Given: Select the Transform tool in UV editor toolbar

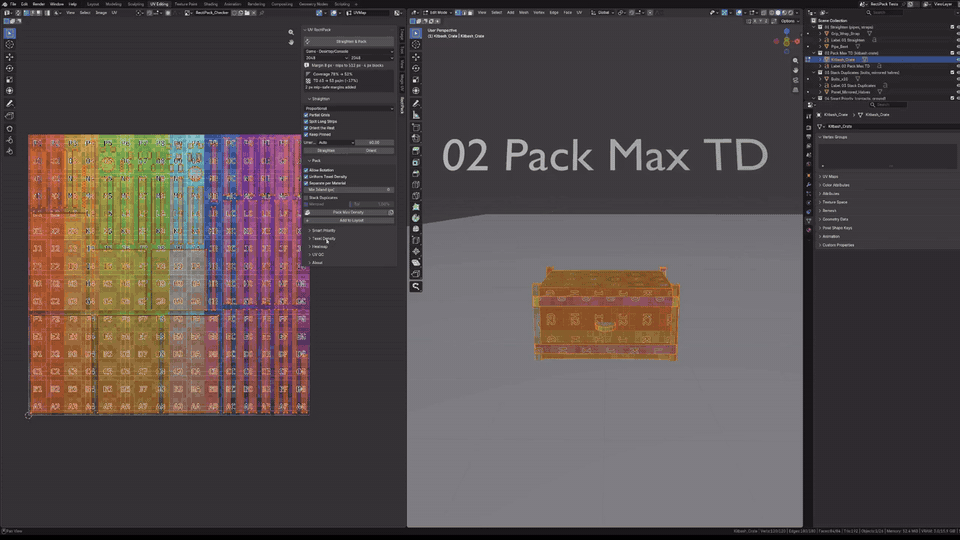Looking at the screenshot, I should click(x=9, y=91).
